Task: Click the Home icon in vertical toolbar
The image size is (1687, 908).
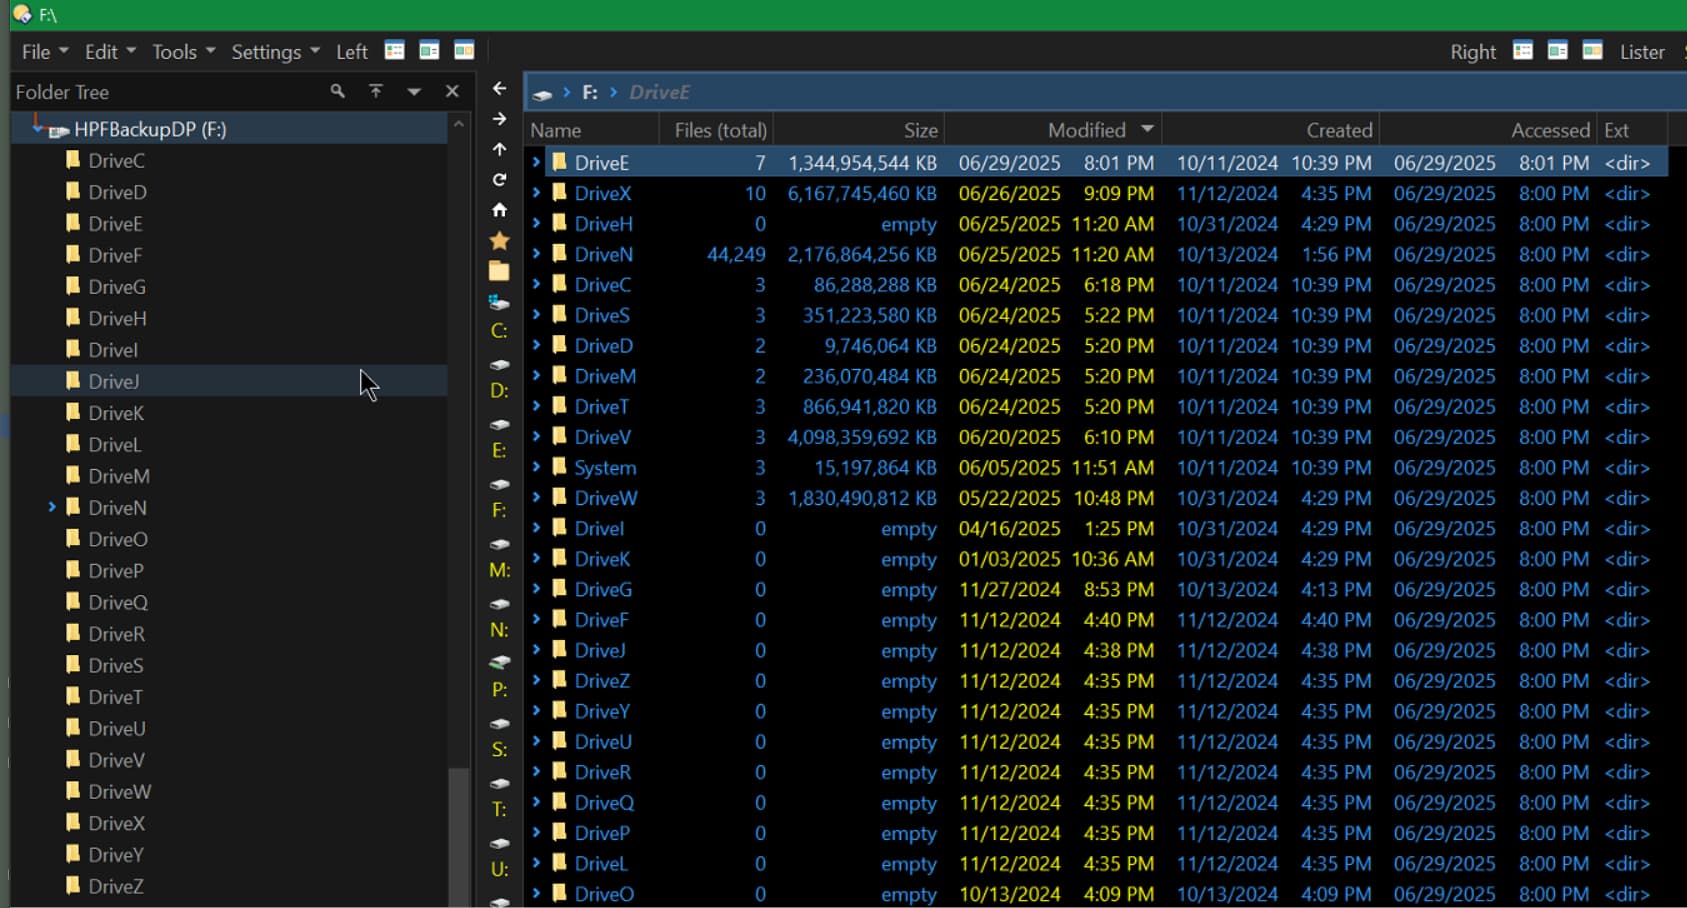Action: click(499, 210)
